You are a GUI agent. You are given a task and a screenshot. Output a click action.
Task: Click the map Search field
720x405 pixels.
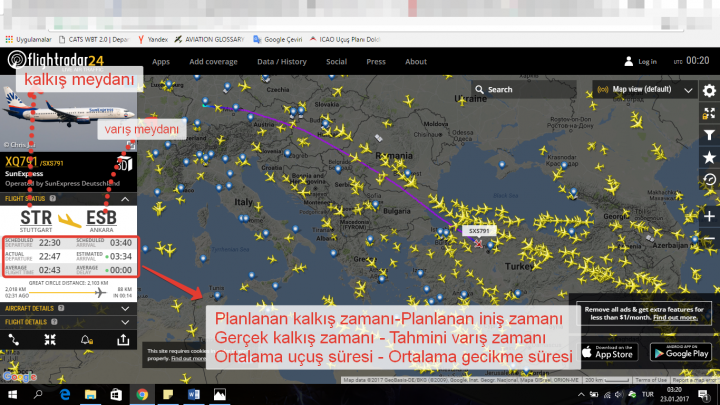530,89
